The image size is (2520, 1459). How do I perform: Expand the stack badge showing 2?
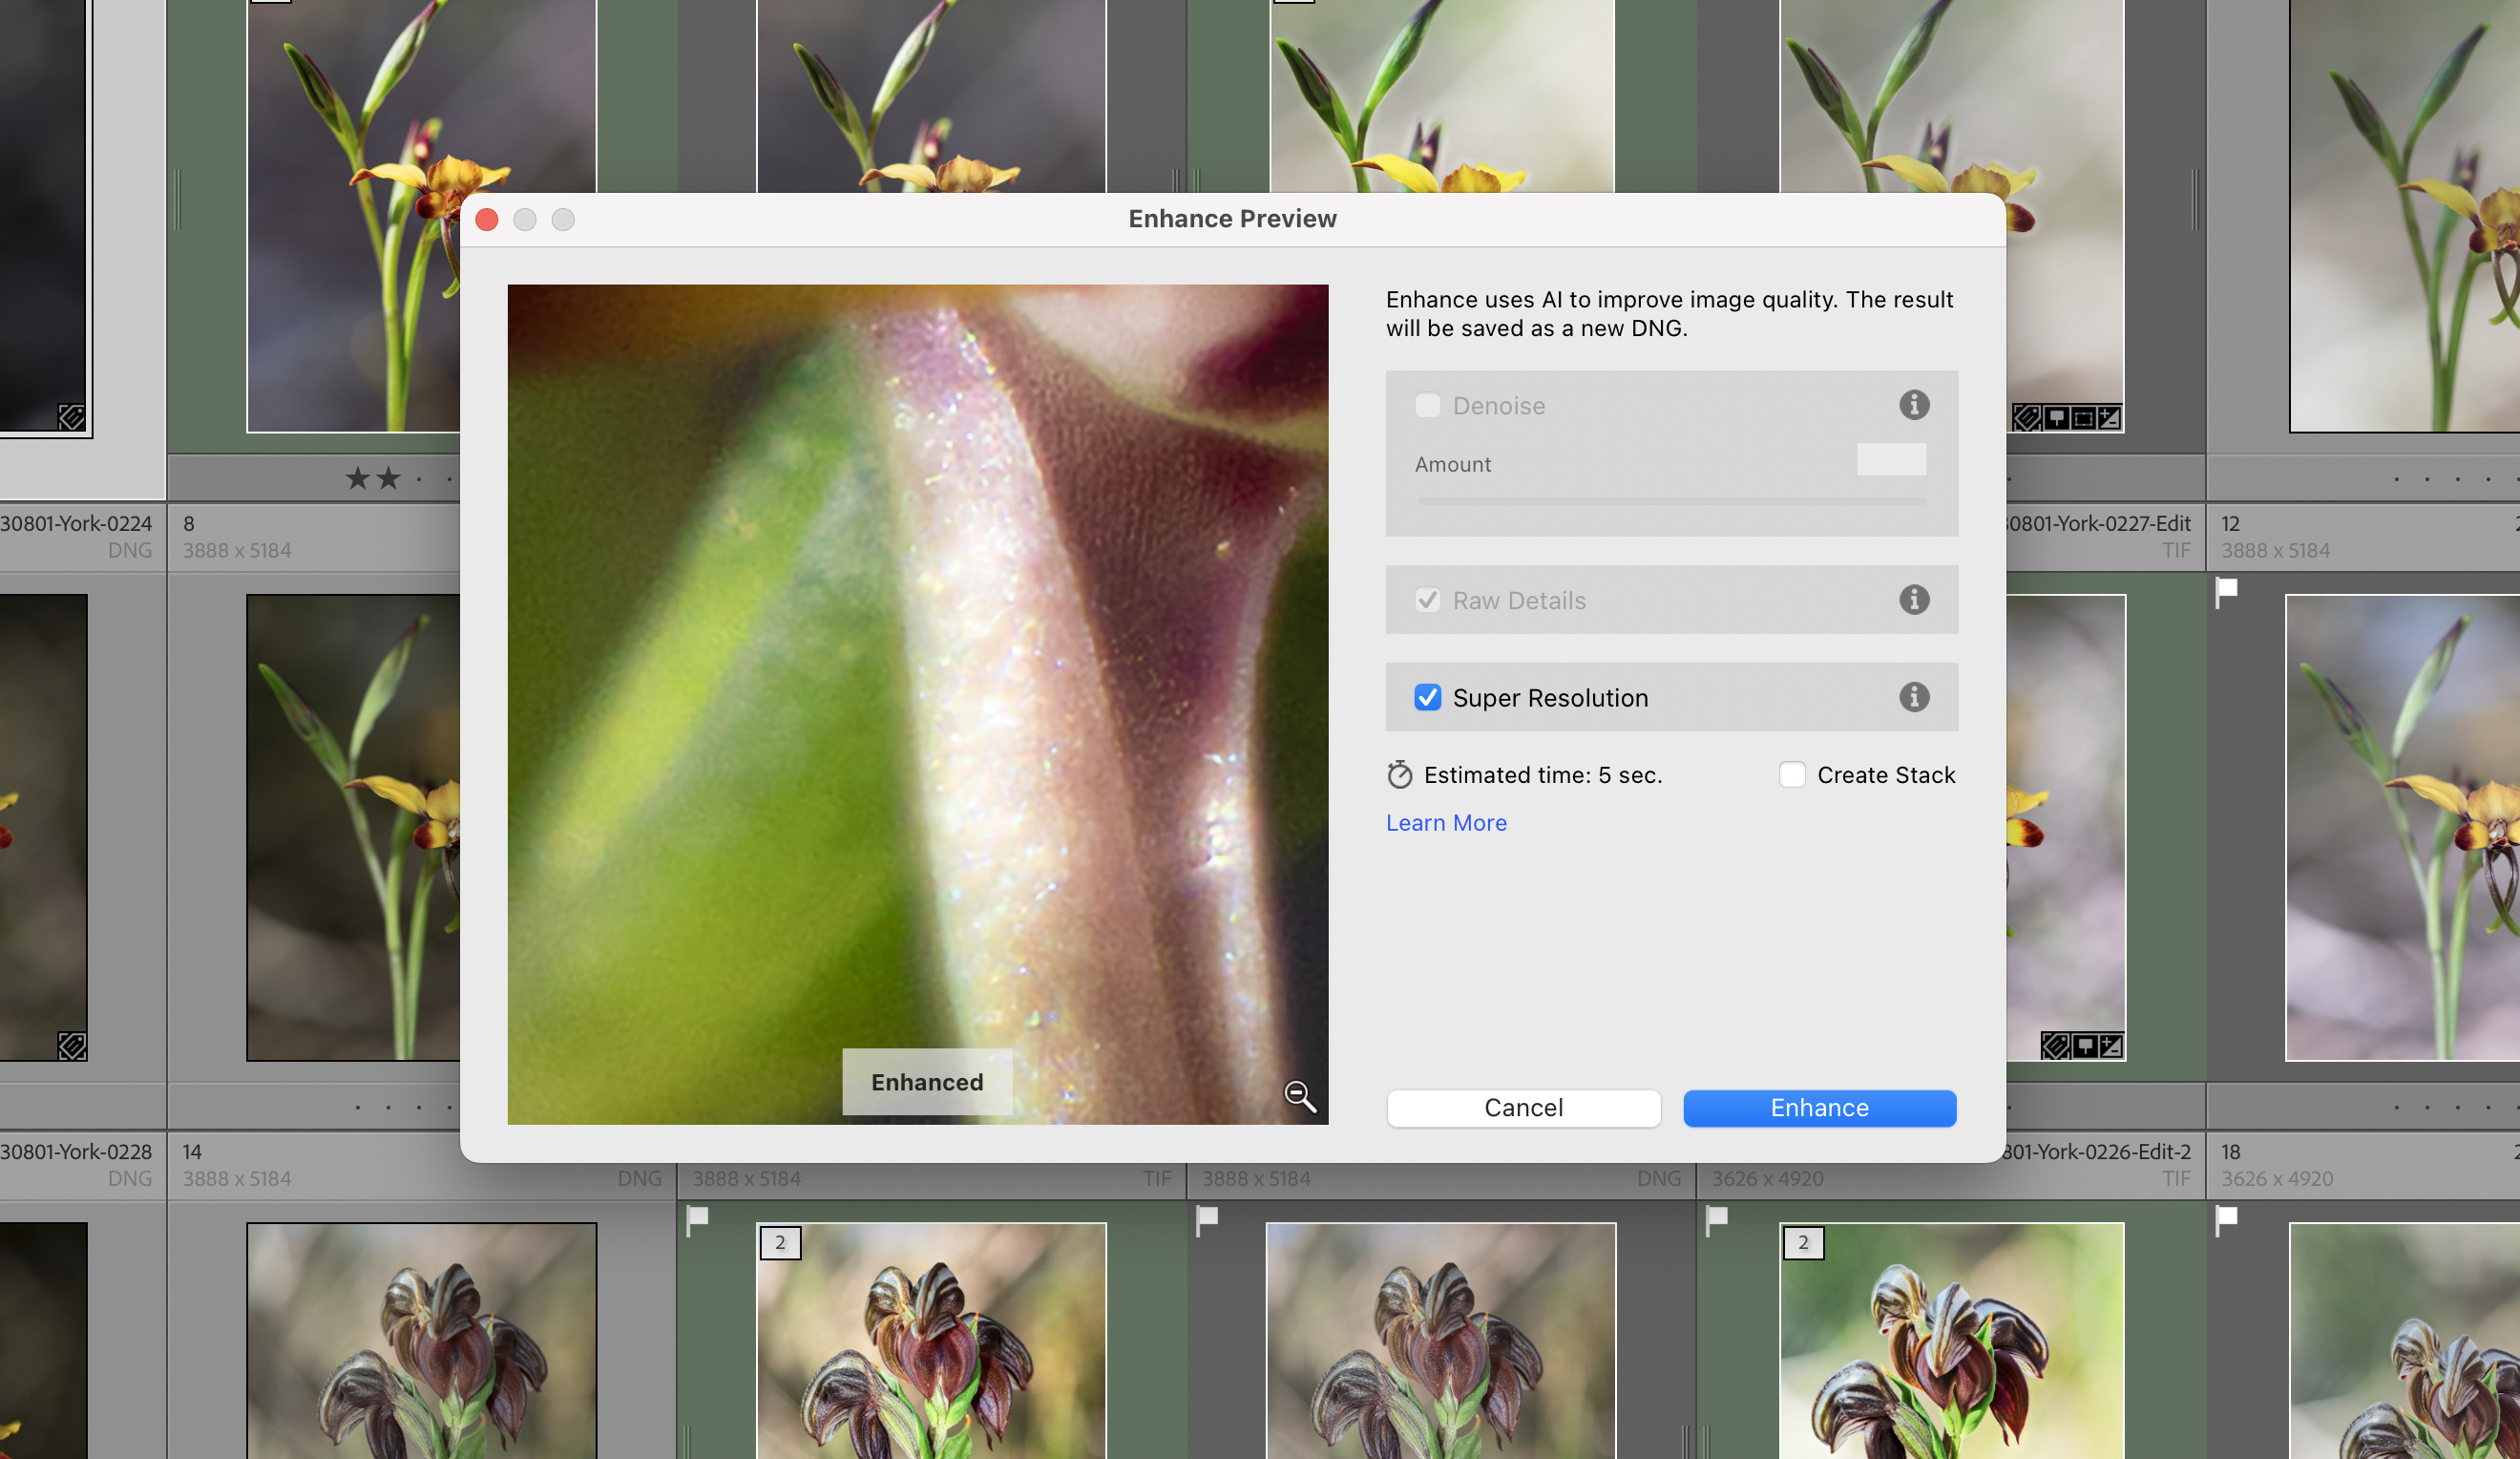780,1243
